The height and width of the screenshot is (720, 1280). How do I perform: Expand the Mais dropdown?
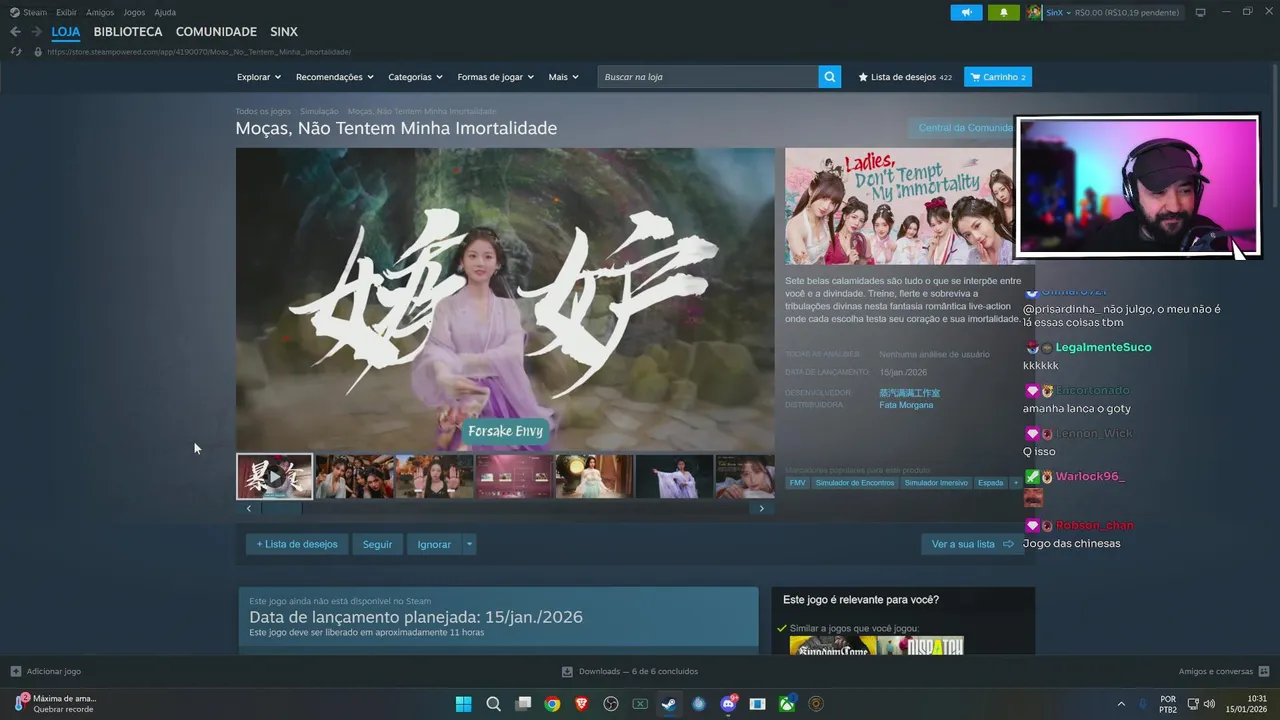[564, 77]
